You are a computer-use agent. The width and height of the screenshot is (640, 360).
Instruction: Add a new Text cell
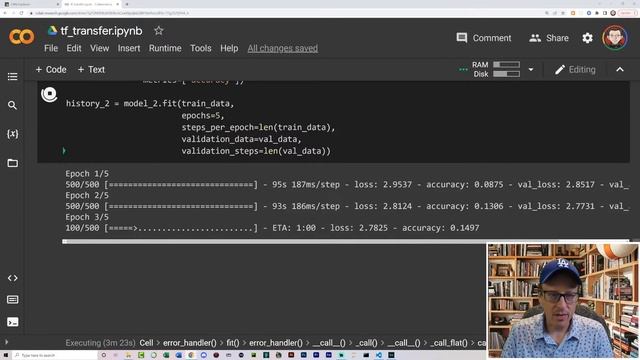click(x=91, y=70)
